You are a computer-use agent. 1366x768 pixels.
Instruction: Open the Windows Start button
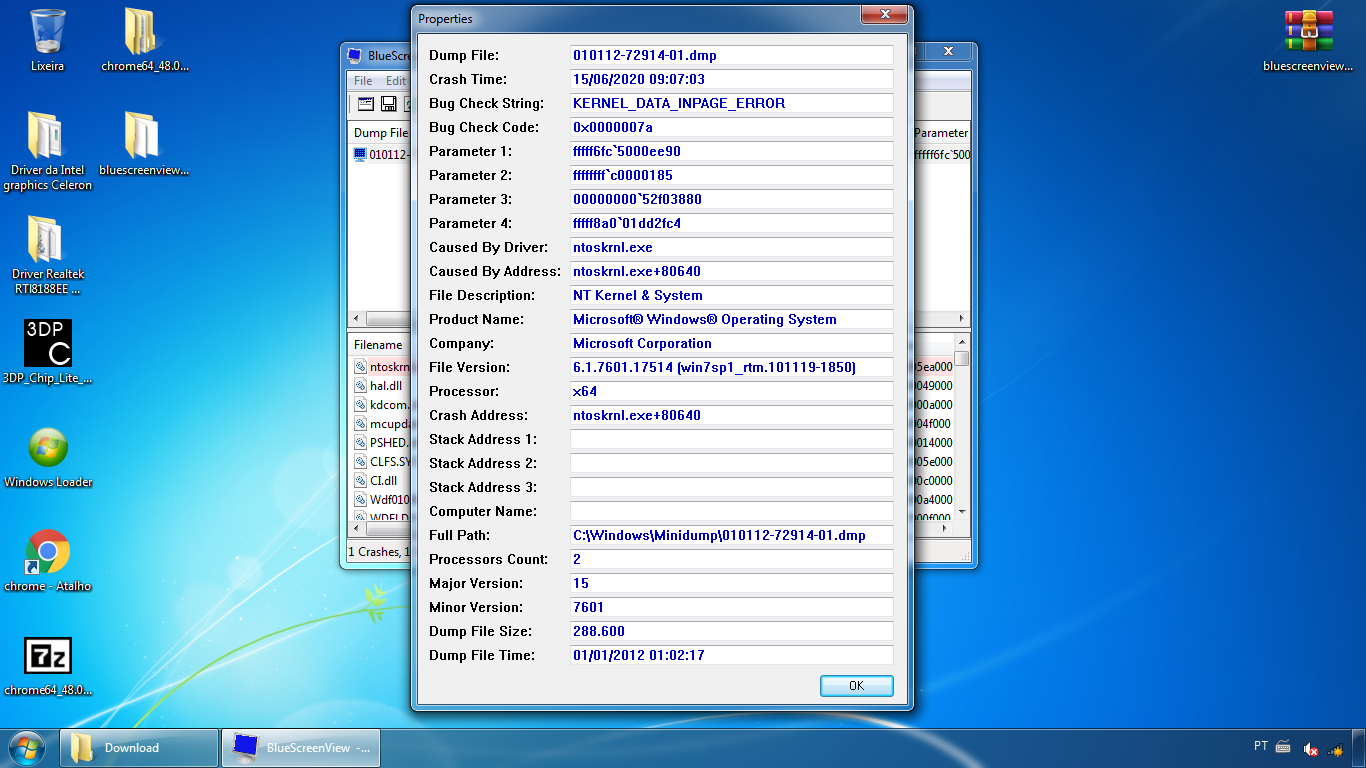26,747
